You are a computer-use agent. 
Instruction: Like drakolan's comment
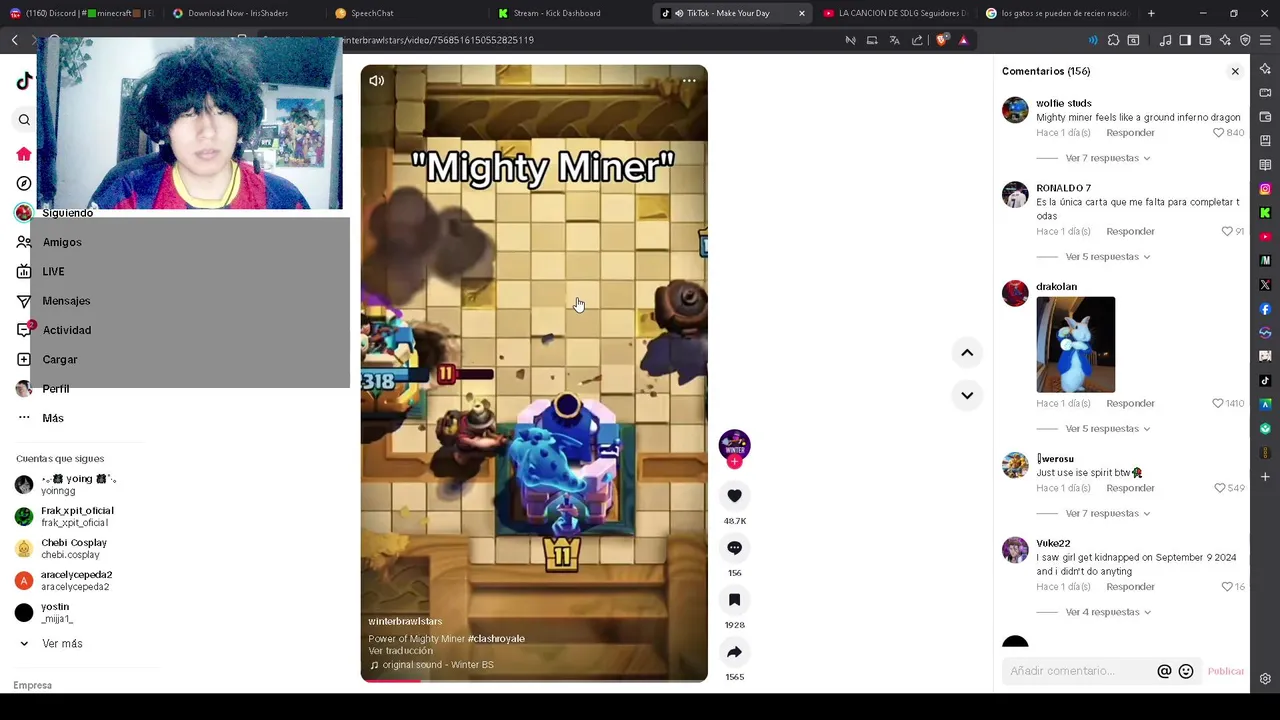click(1218, 404)
